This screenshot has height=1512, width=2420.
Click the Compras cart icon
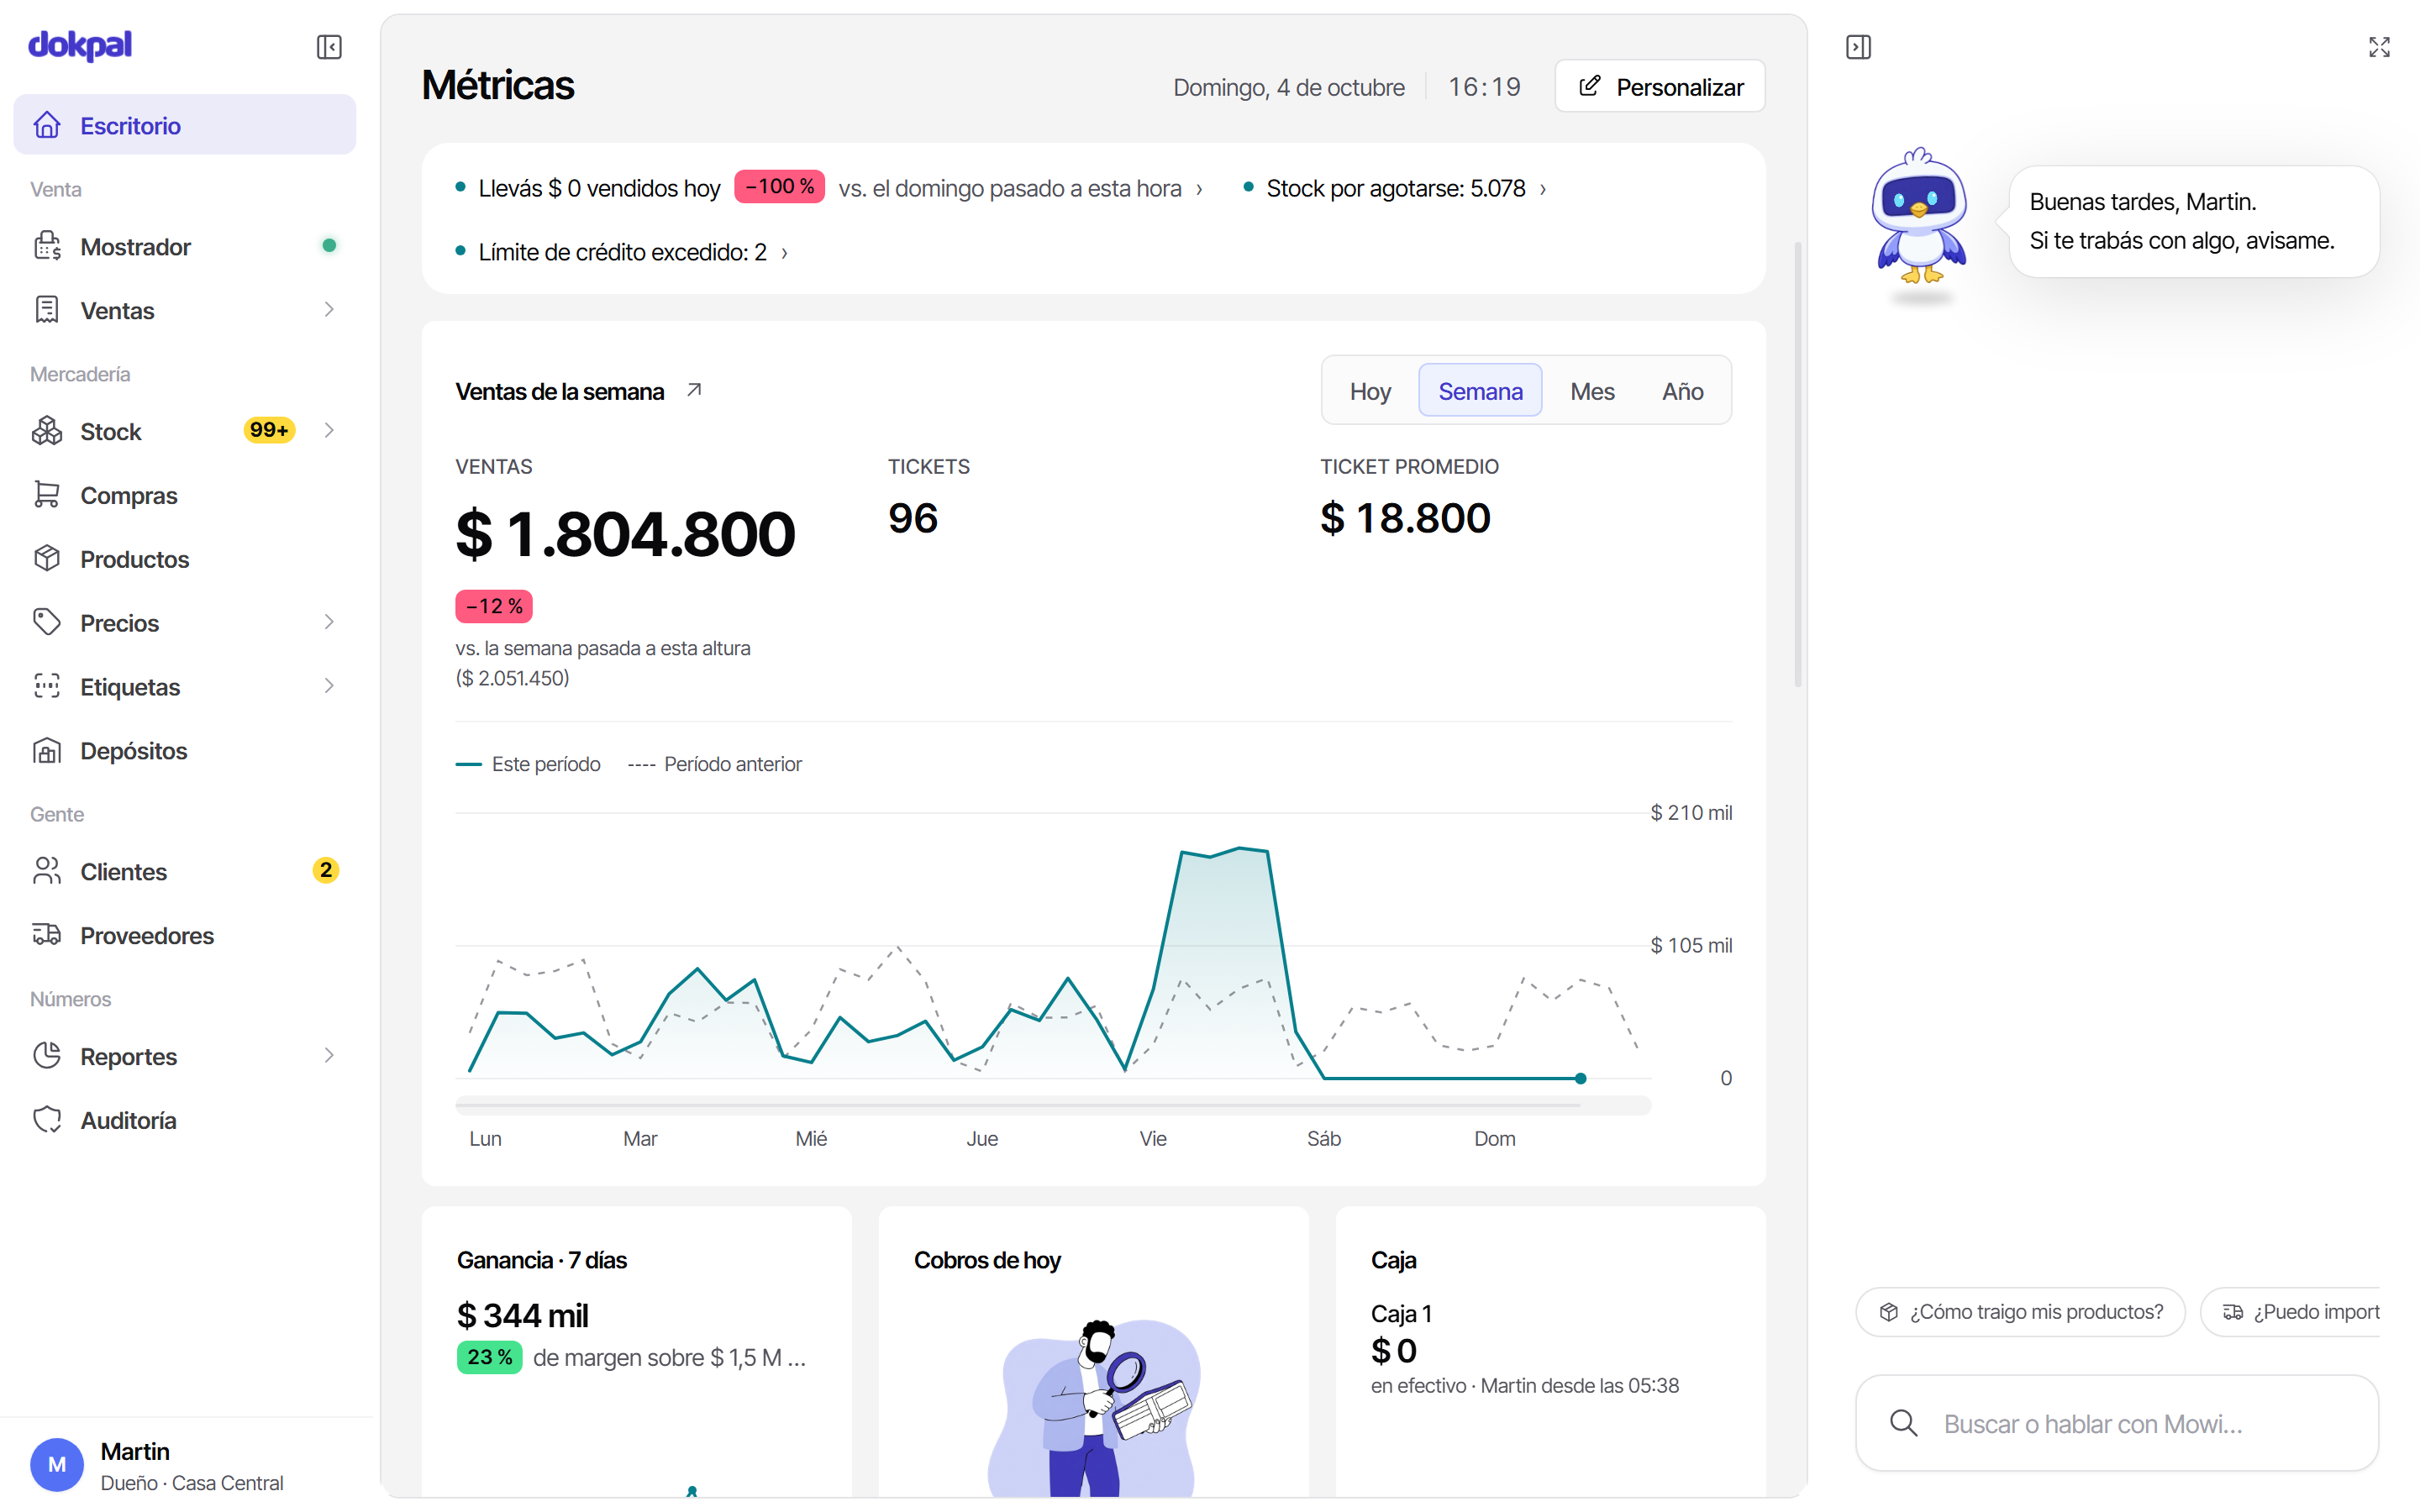(x=47, y=495)
